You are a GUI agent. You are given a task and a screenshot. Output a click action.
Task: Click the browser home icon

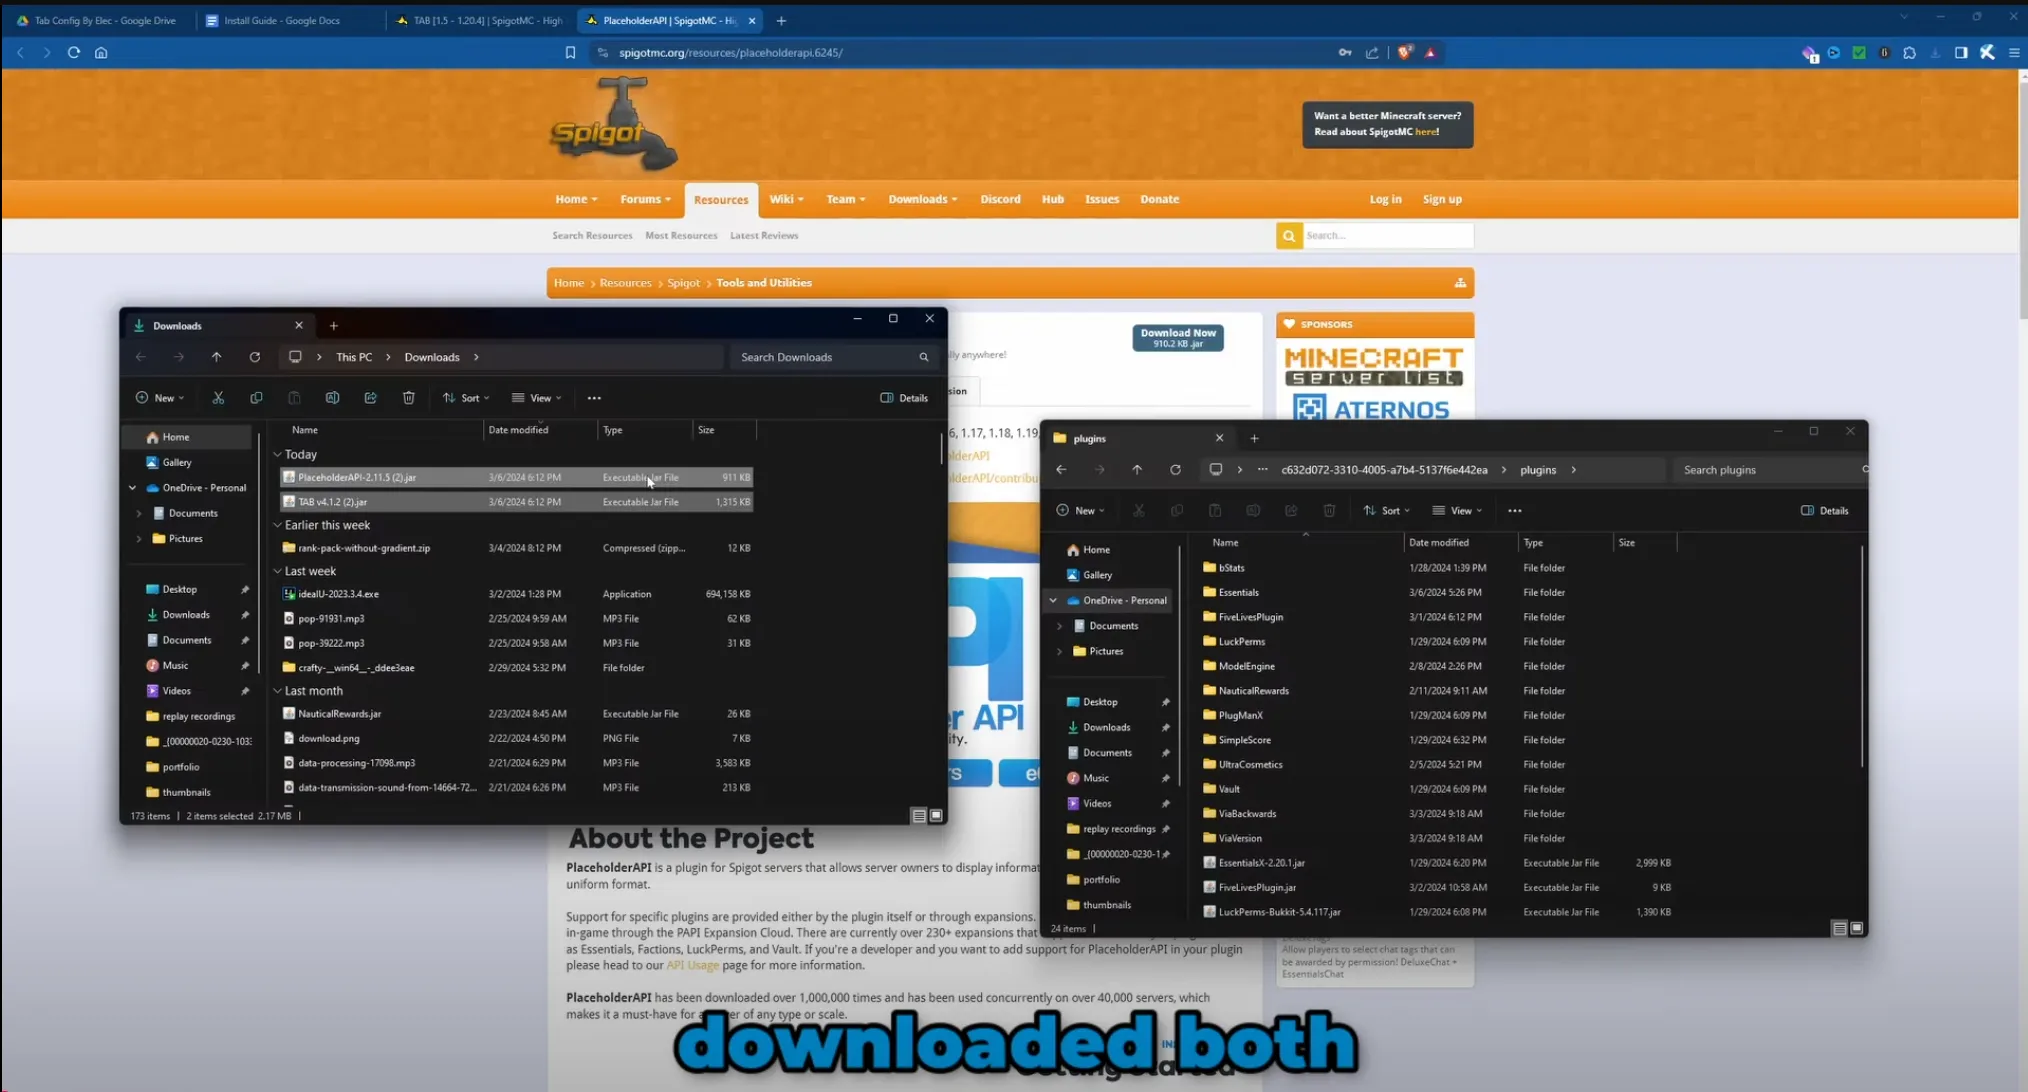(101, 52)
